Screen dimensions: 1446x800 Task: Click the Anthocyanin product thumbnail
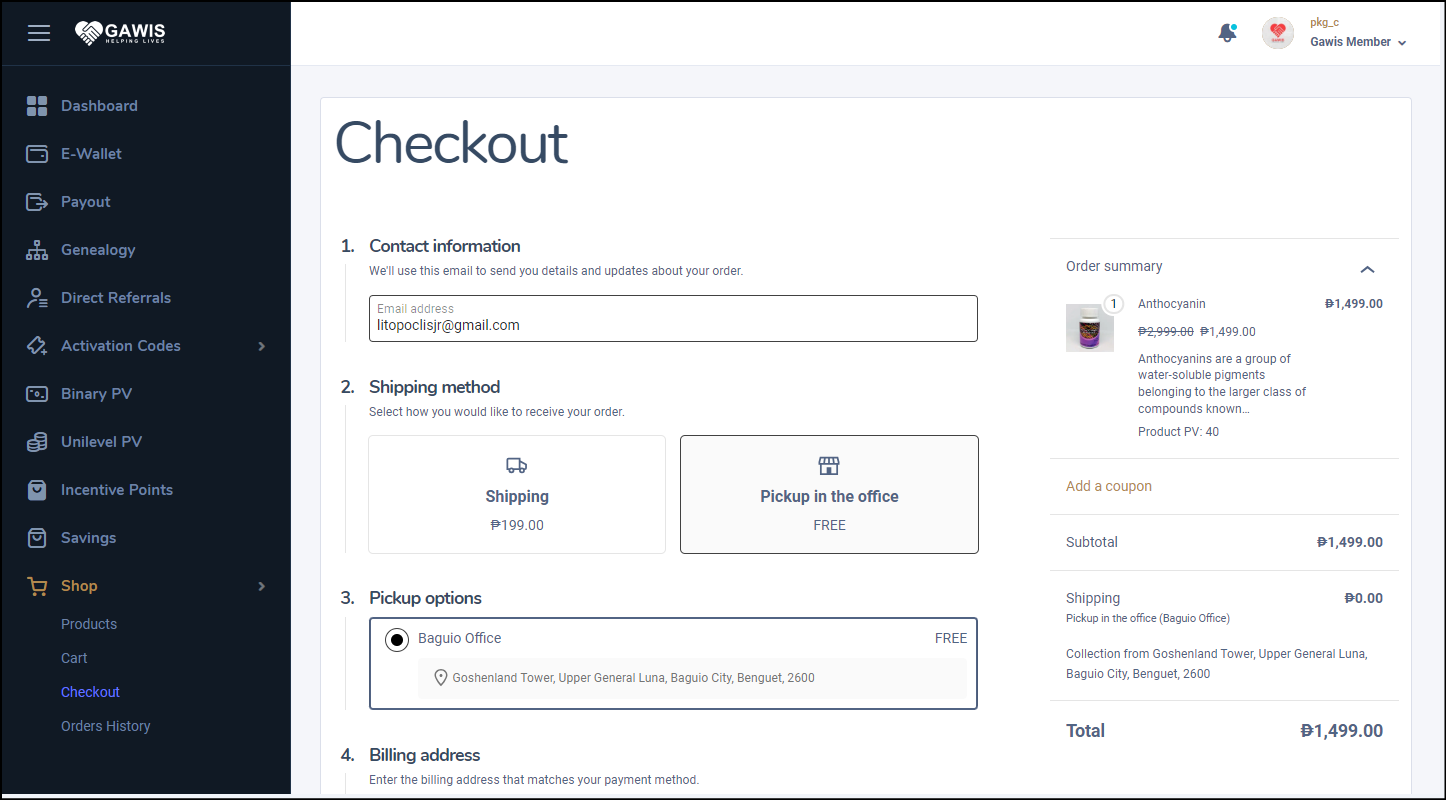pyautogui.click(x=1089, y=328)
